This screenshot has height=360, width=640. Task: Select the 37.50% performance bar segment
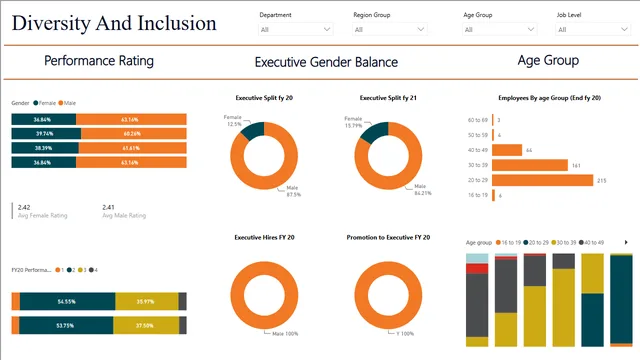point(146,325)
